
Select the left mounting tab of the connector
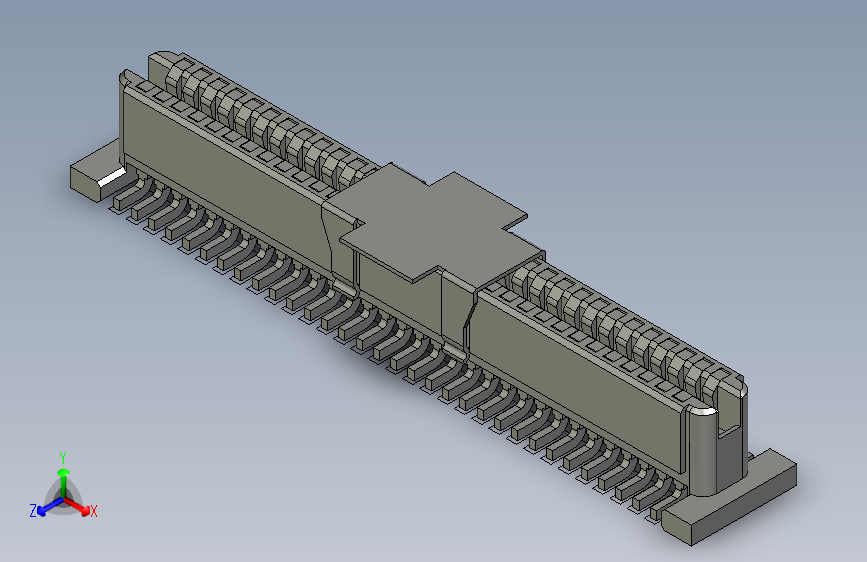point(98,171)
